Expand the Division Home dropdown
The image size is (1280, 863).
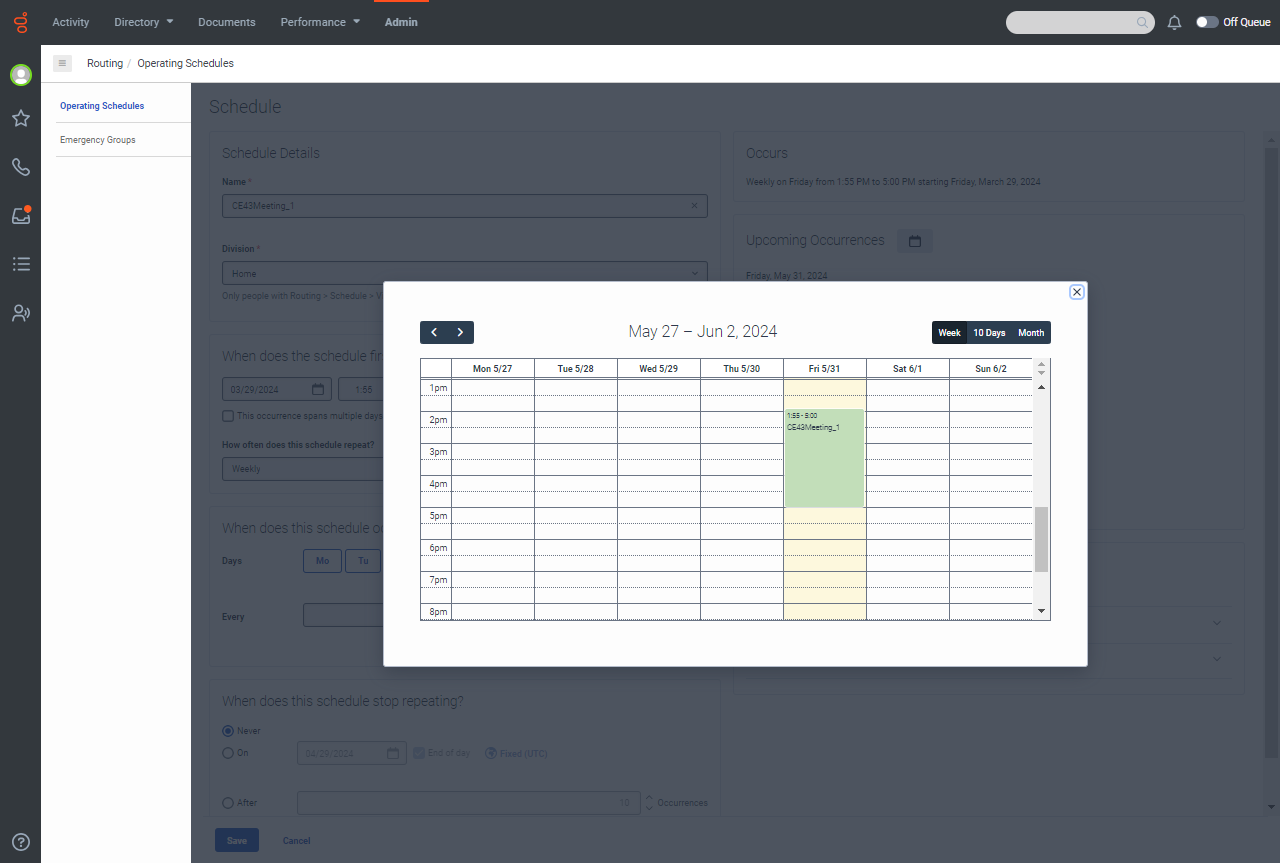(464, 273)
